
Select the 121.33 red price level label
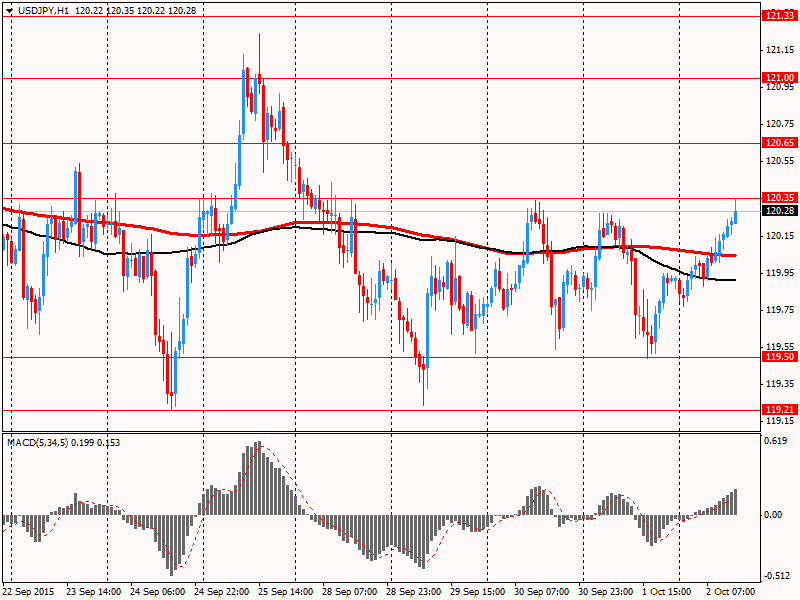coord(780,16)
